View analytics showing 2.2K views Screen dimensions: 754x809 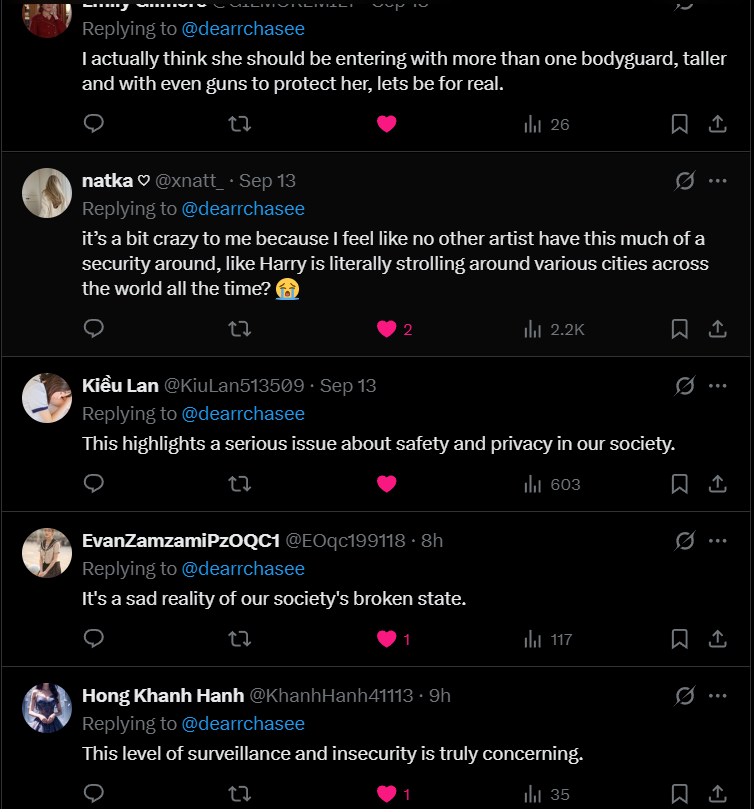[554, 329]
